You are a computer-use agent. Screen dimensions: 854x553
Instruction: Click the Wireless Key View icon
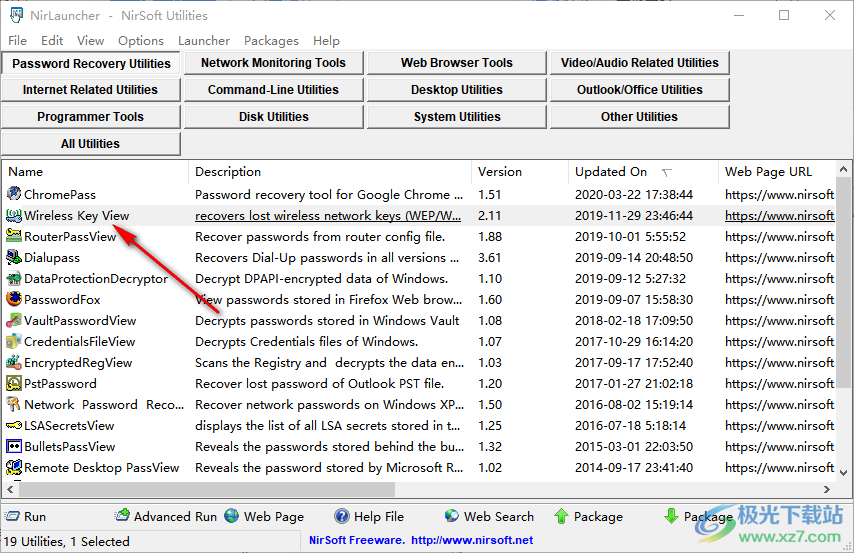14,215
